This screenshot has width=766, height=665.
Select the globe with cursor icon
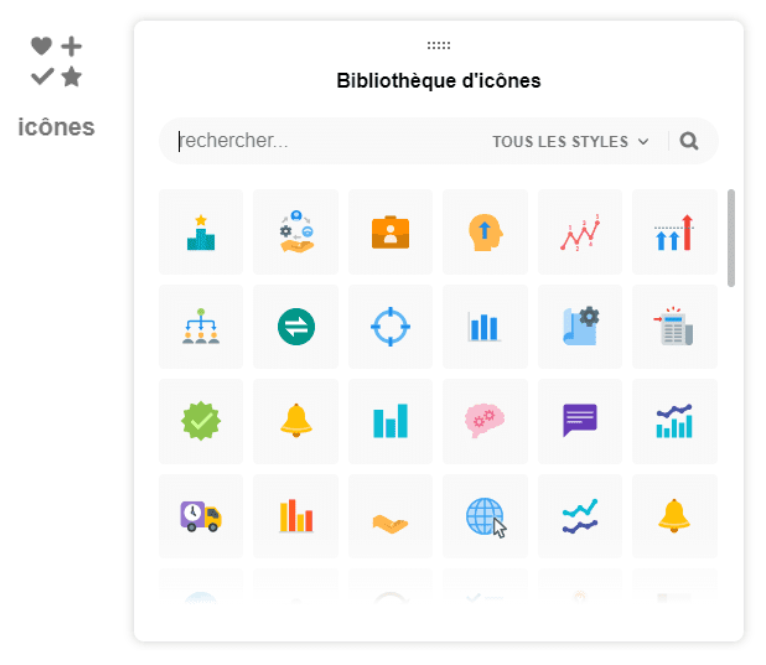tap(485, 516)
